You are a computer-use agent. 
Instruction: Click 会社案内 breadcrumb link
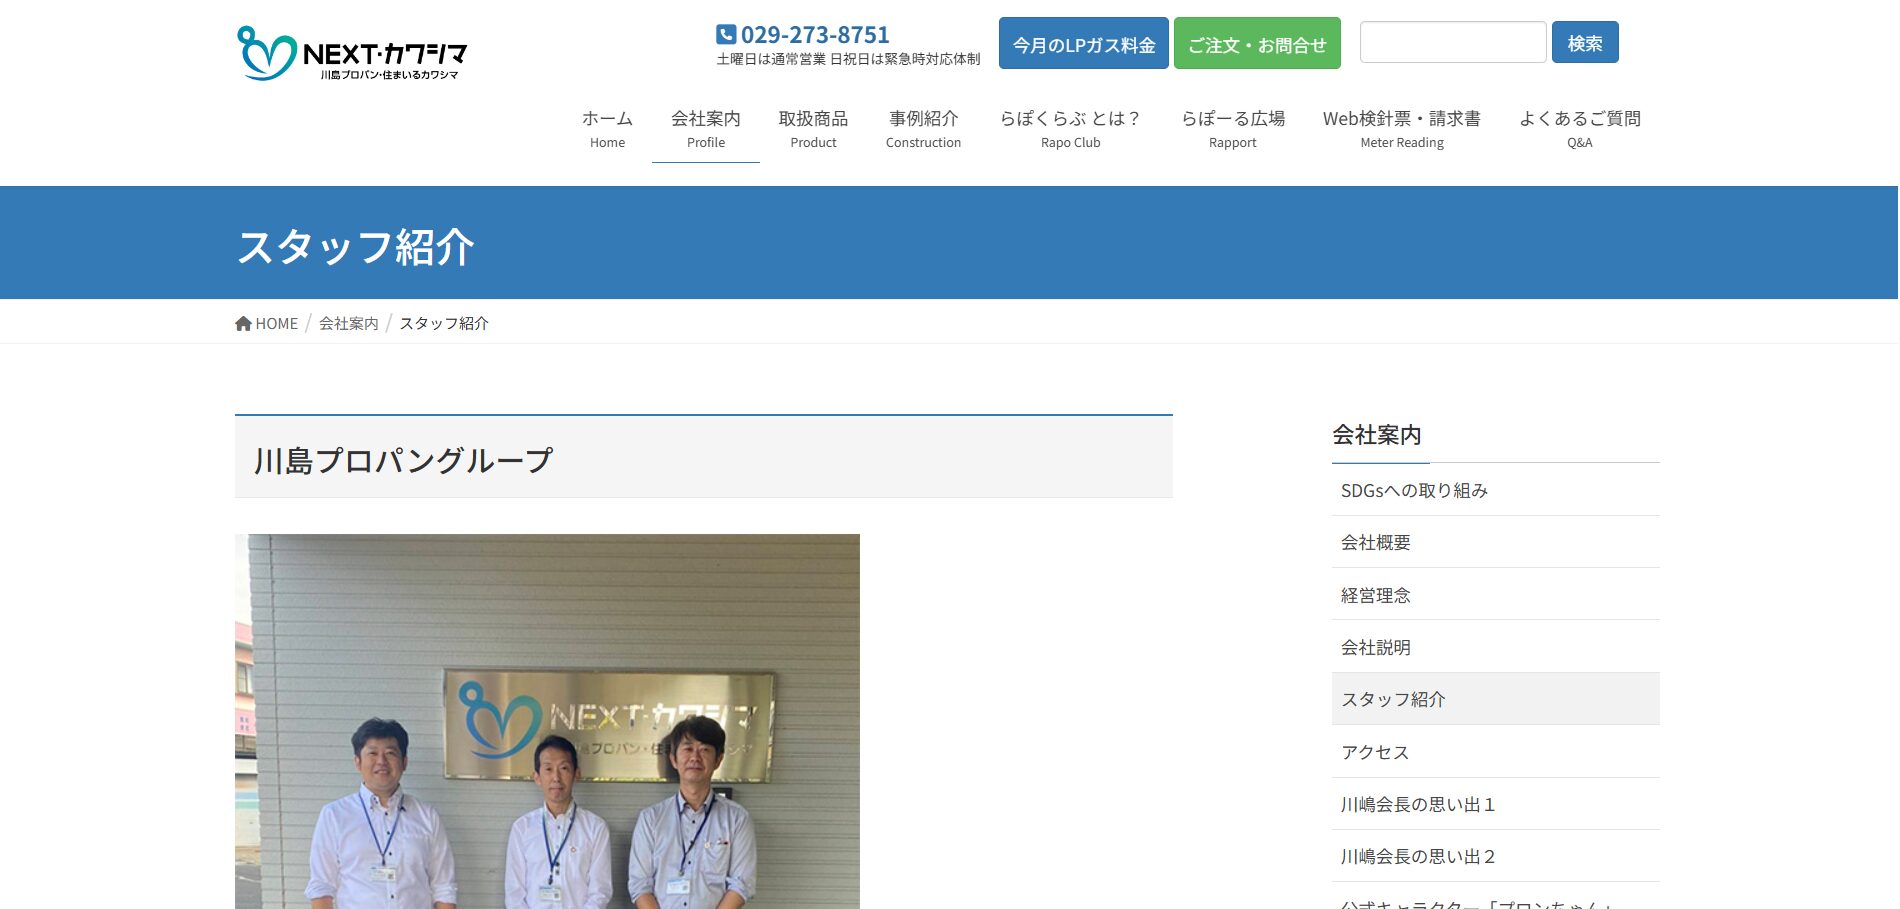348,324
